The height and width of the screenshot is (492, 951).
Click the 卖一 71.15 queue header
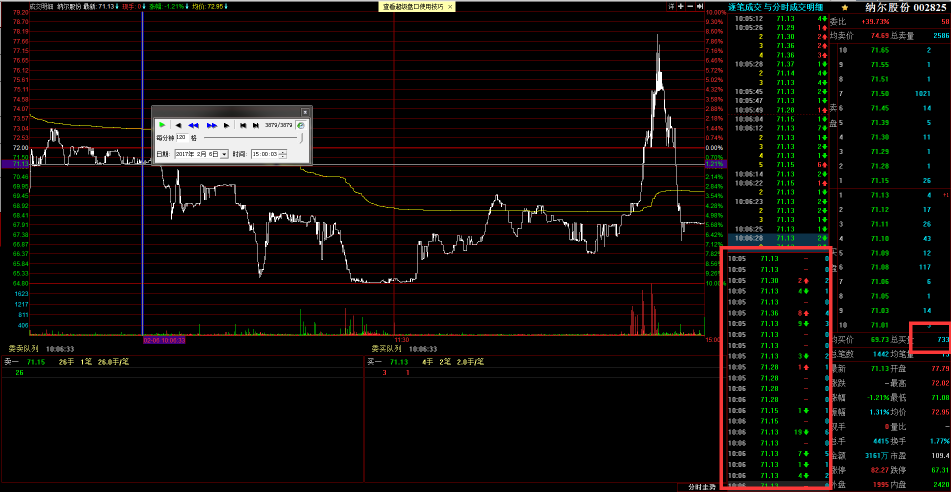click(67, 362)
